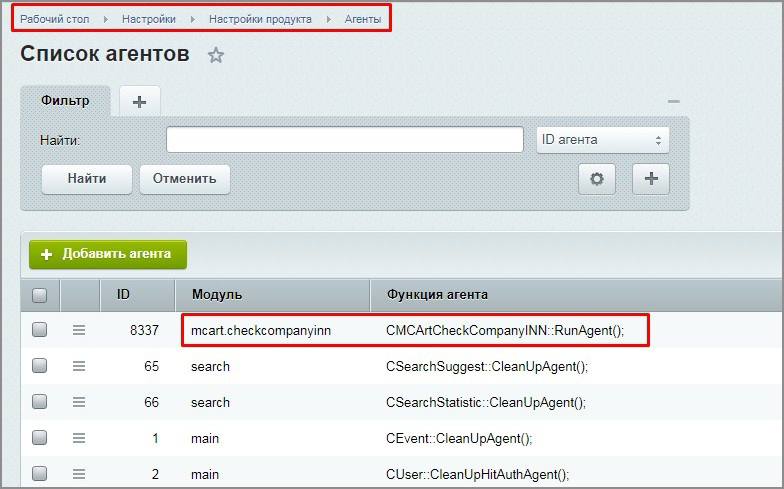Click into the 'Найти' search text field

tap(344, 140)
